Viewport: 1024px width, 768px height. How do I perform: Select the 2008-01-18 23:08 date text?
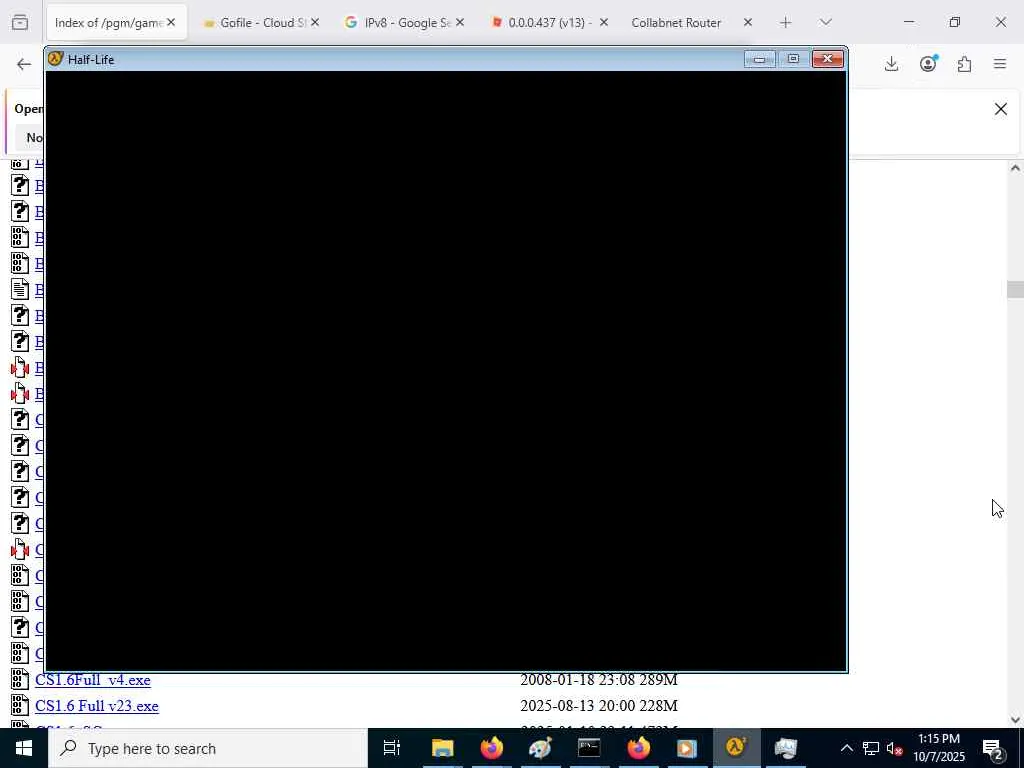click(x=577, y=680)
